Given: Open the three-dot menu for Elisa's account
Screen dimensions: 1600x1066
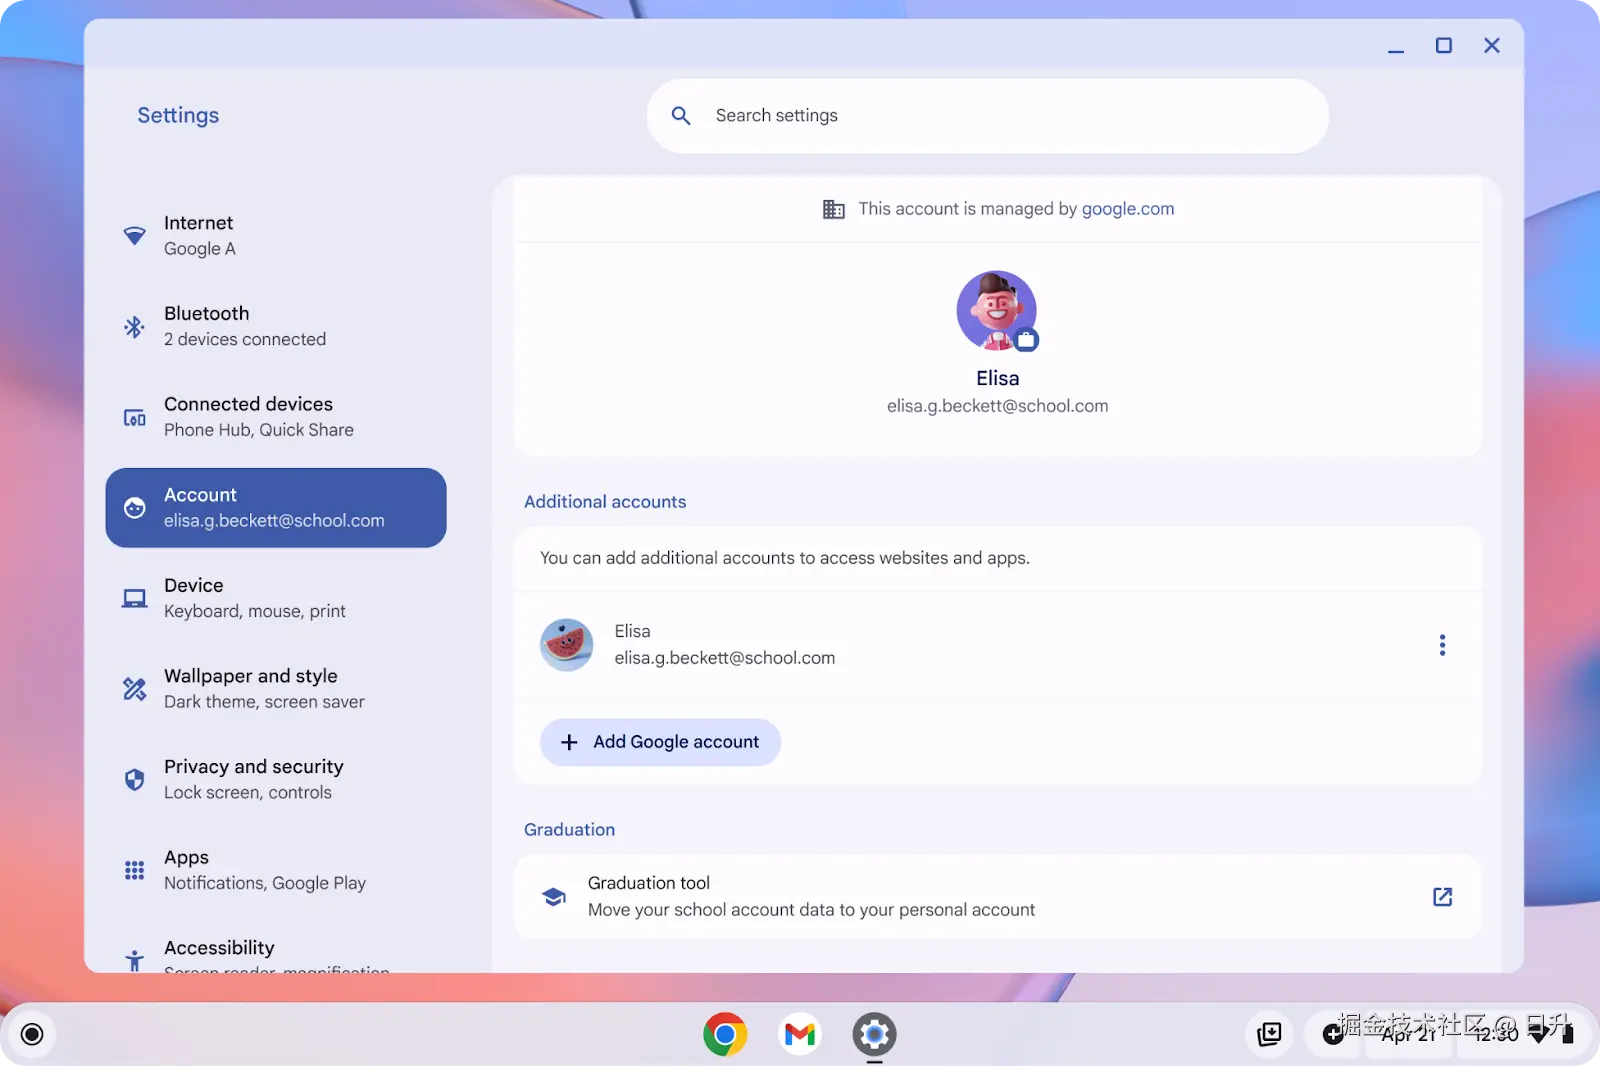Looking at the screenshot, I should click(1442, 645).
